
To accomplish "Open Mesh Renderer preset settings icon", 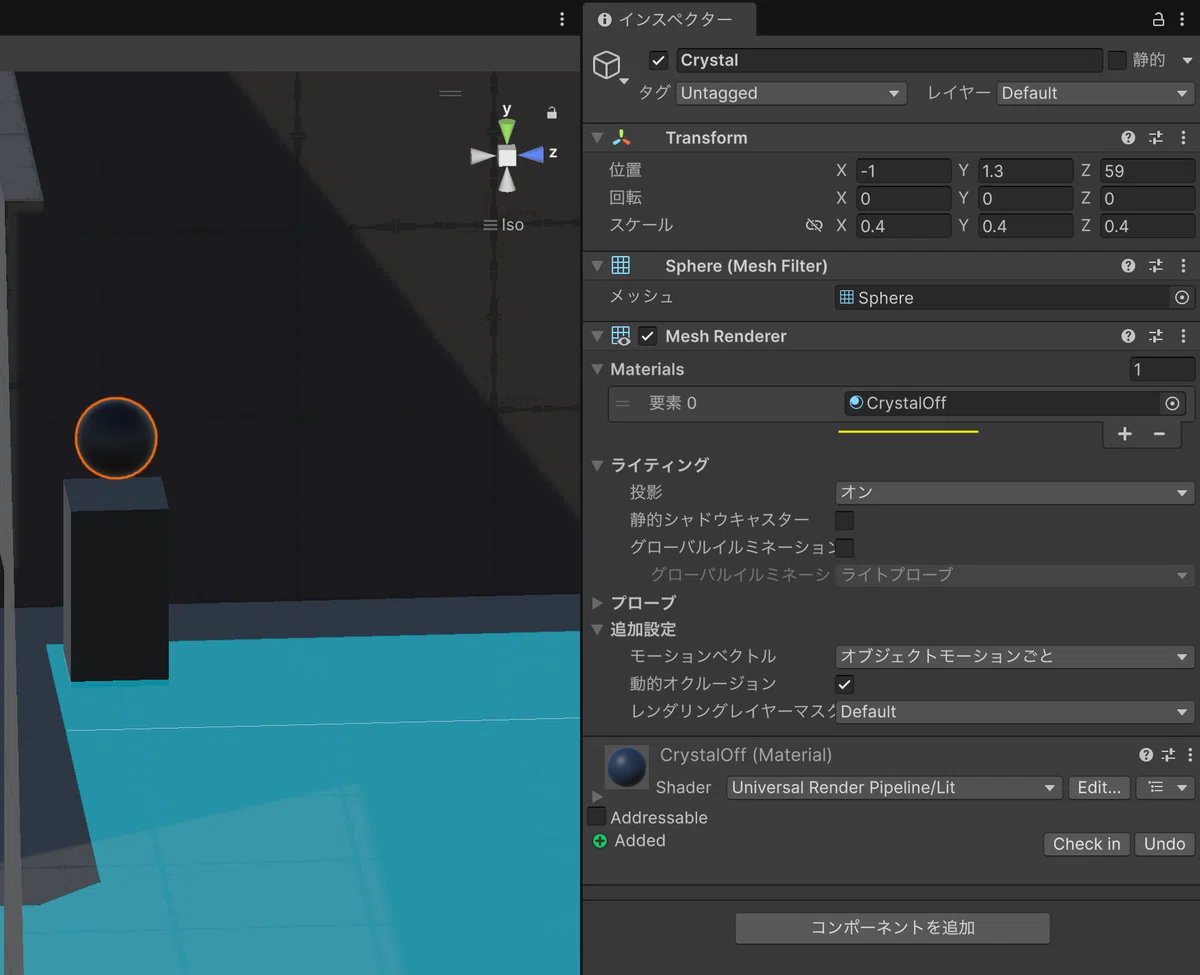I will pyautogui.click(x=1156, y=336).
